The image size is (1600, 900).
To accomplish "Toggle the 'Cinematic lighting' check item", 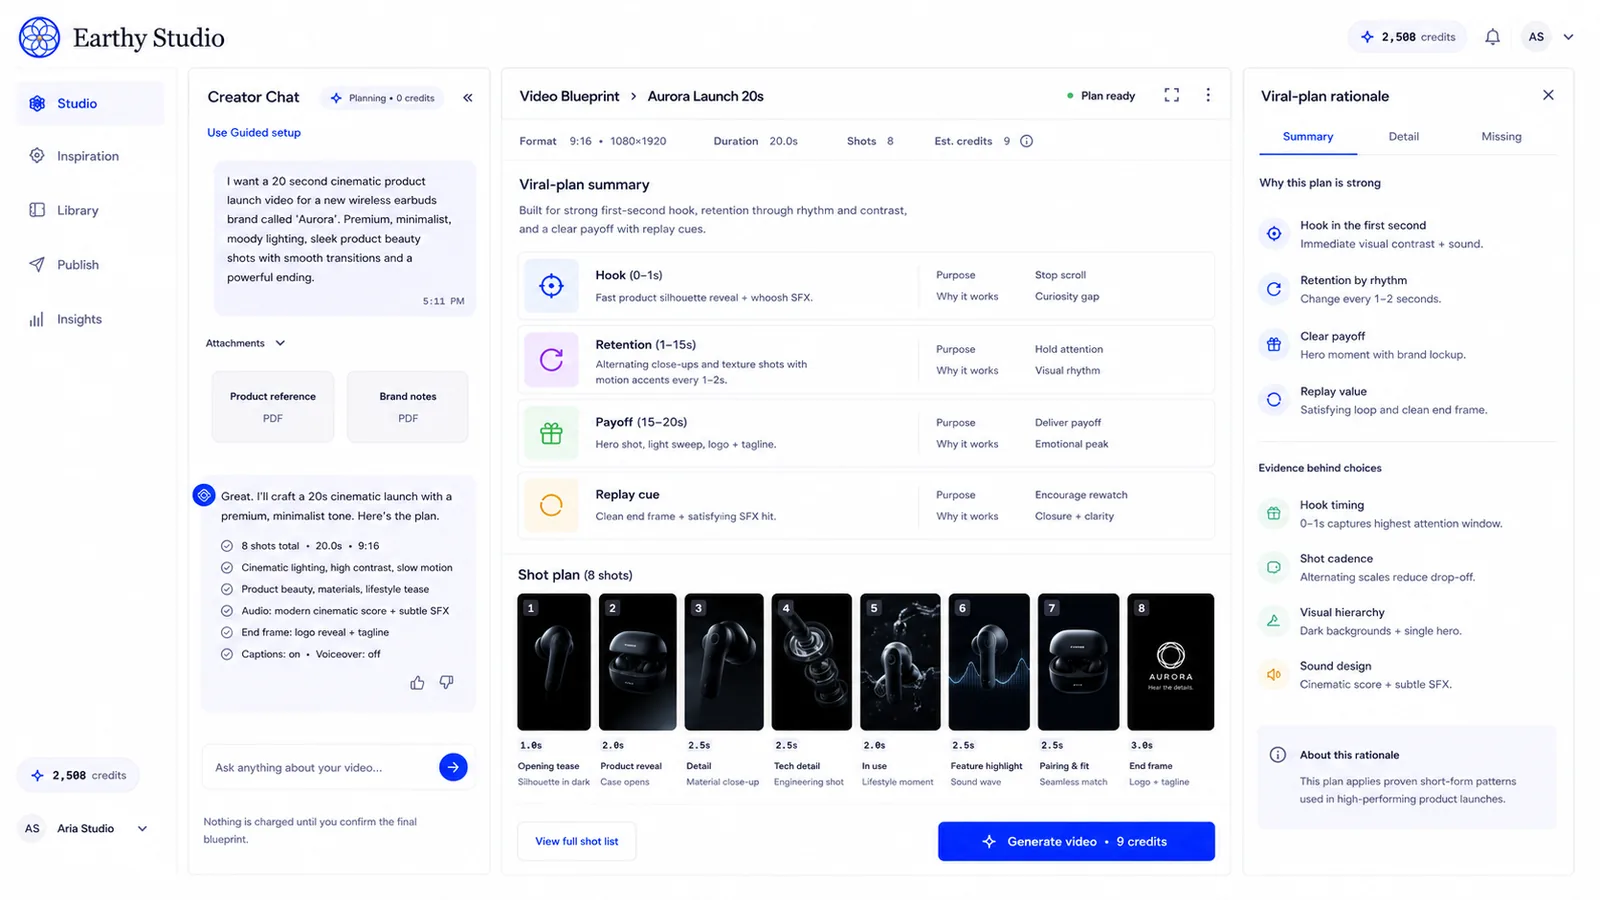I will [x=227, y=568].
